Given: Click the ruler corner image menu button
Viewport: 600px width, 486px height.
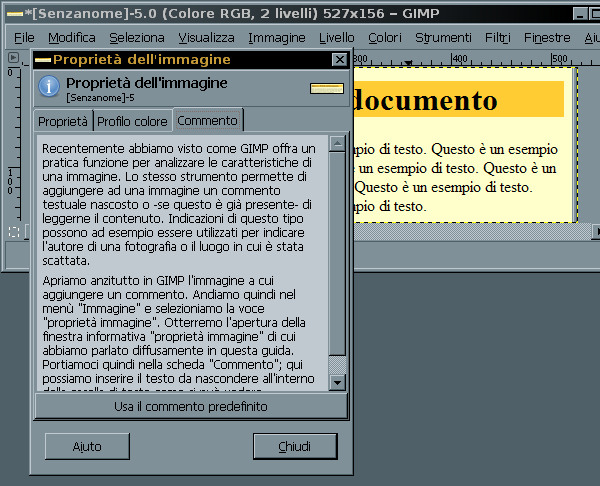Looking at the screenshot, I should (13, 58).
